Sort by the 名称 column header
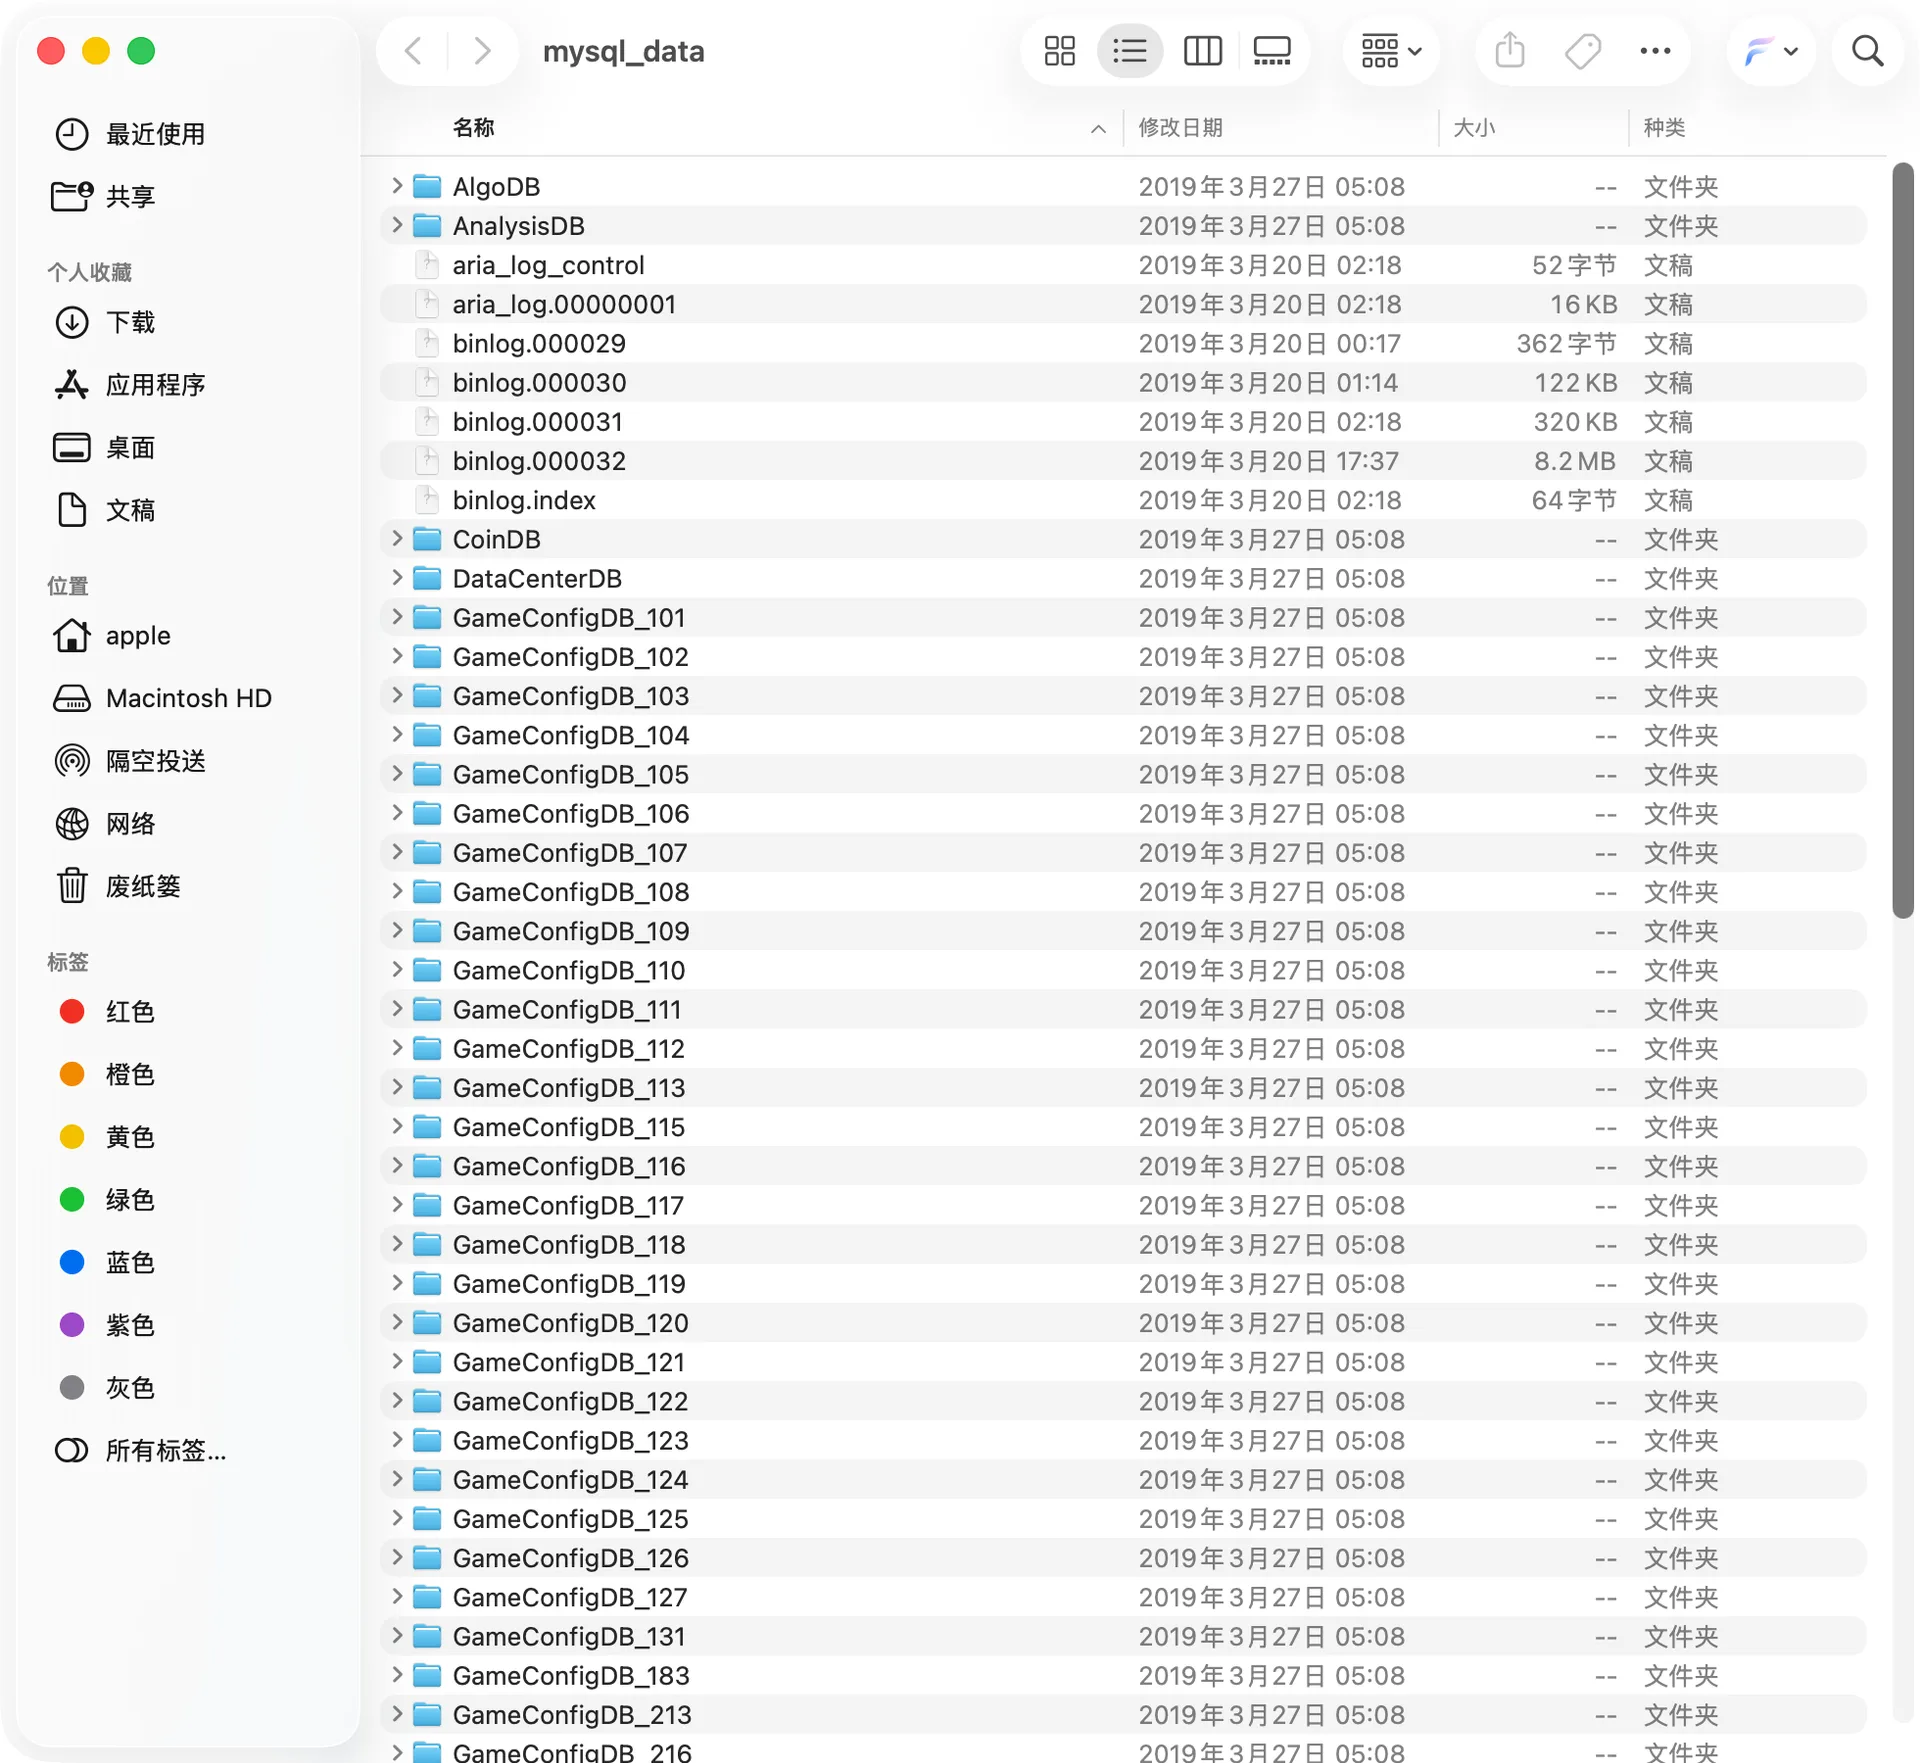 click(x=473, y=128)
